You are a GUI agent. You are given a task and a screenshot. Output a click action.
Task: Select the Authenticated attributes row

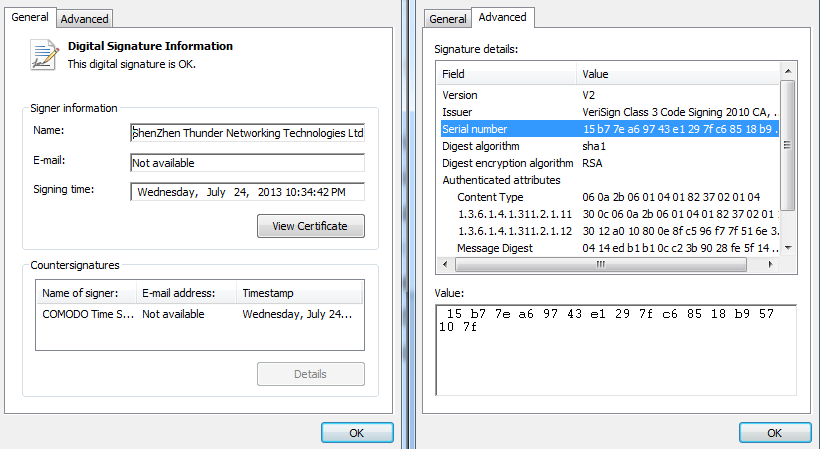pyautogui.click(x=608, y=180)
